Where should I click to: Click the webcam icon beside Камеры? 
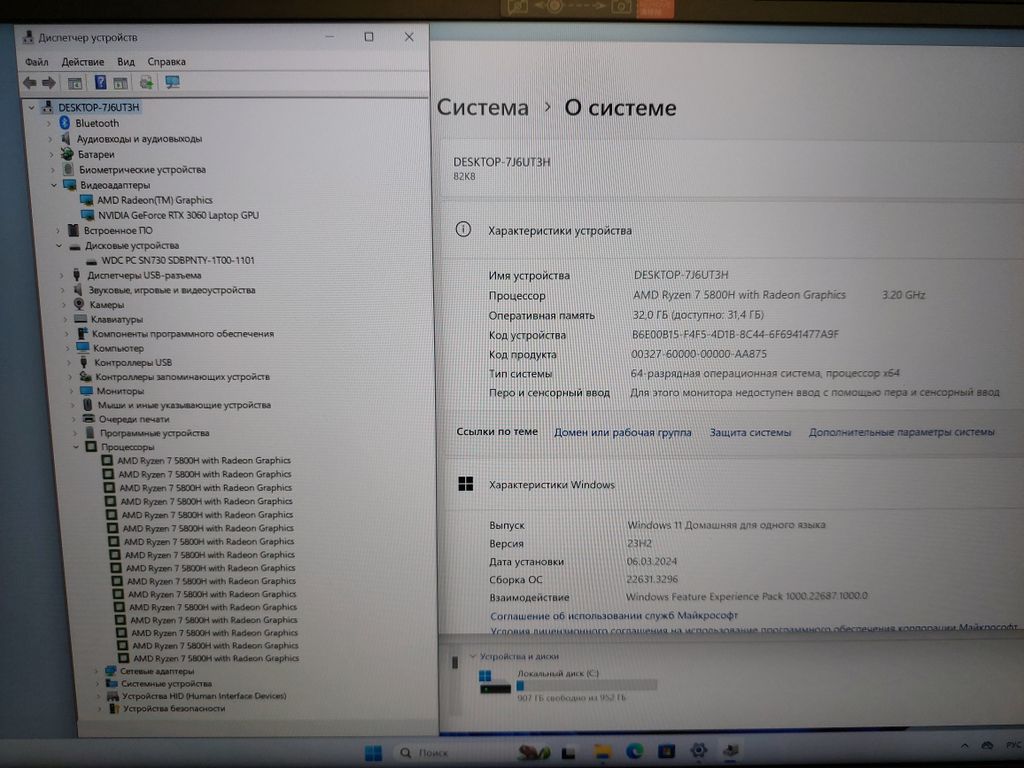tap(79, 304)
